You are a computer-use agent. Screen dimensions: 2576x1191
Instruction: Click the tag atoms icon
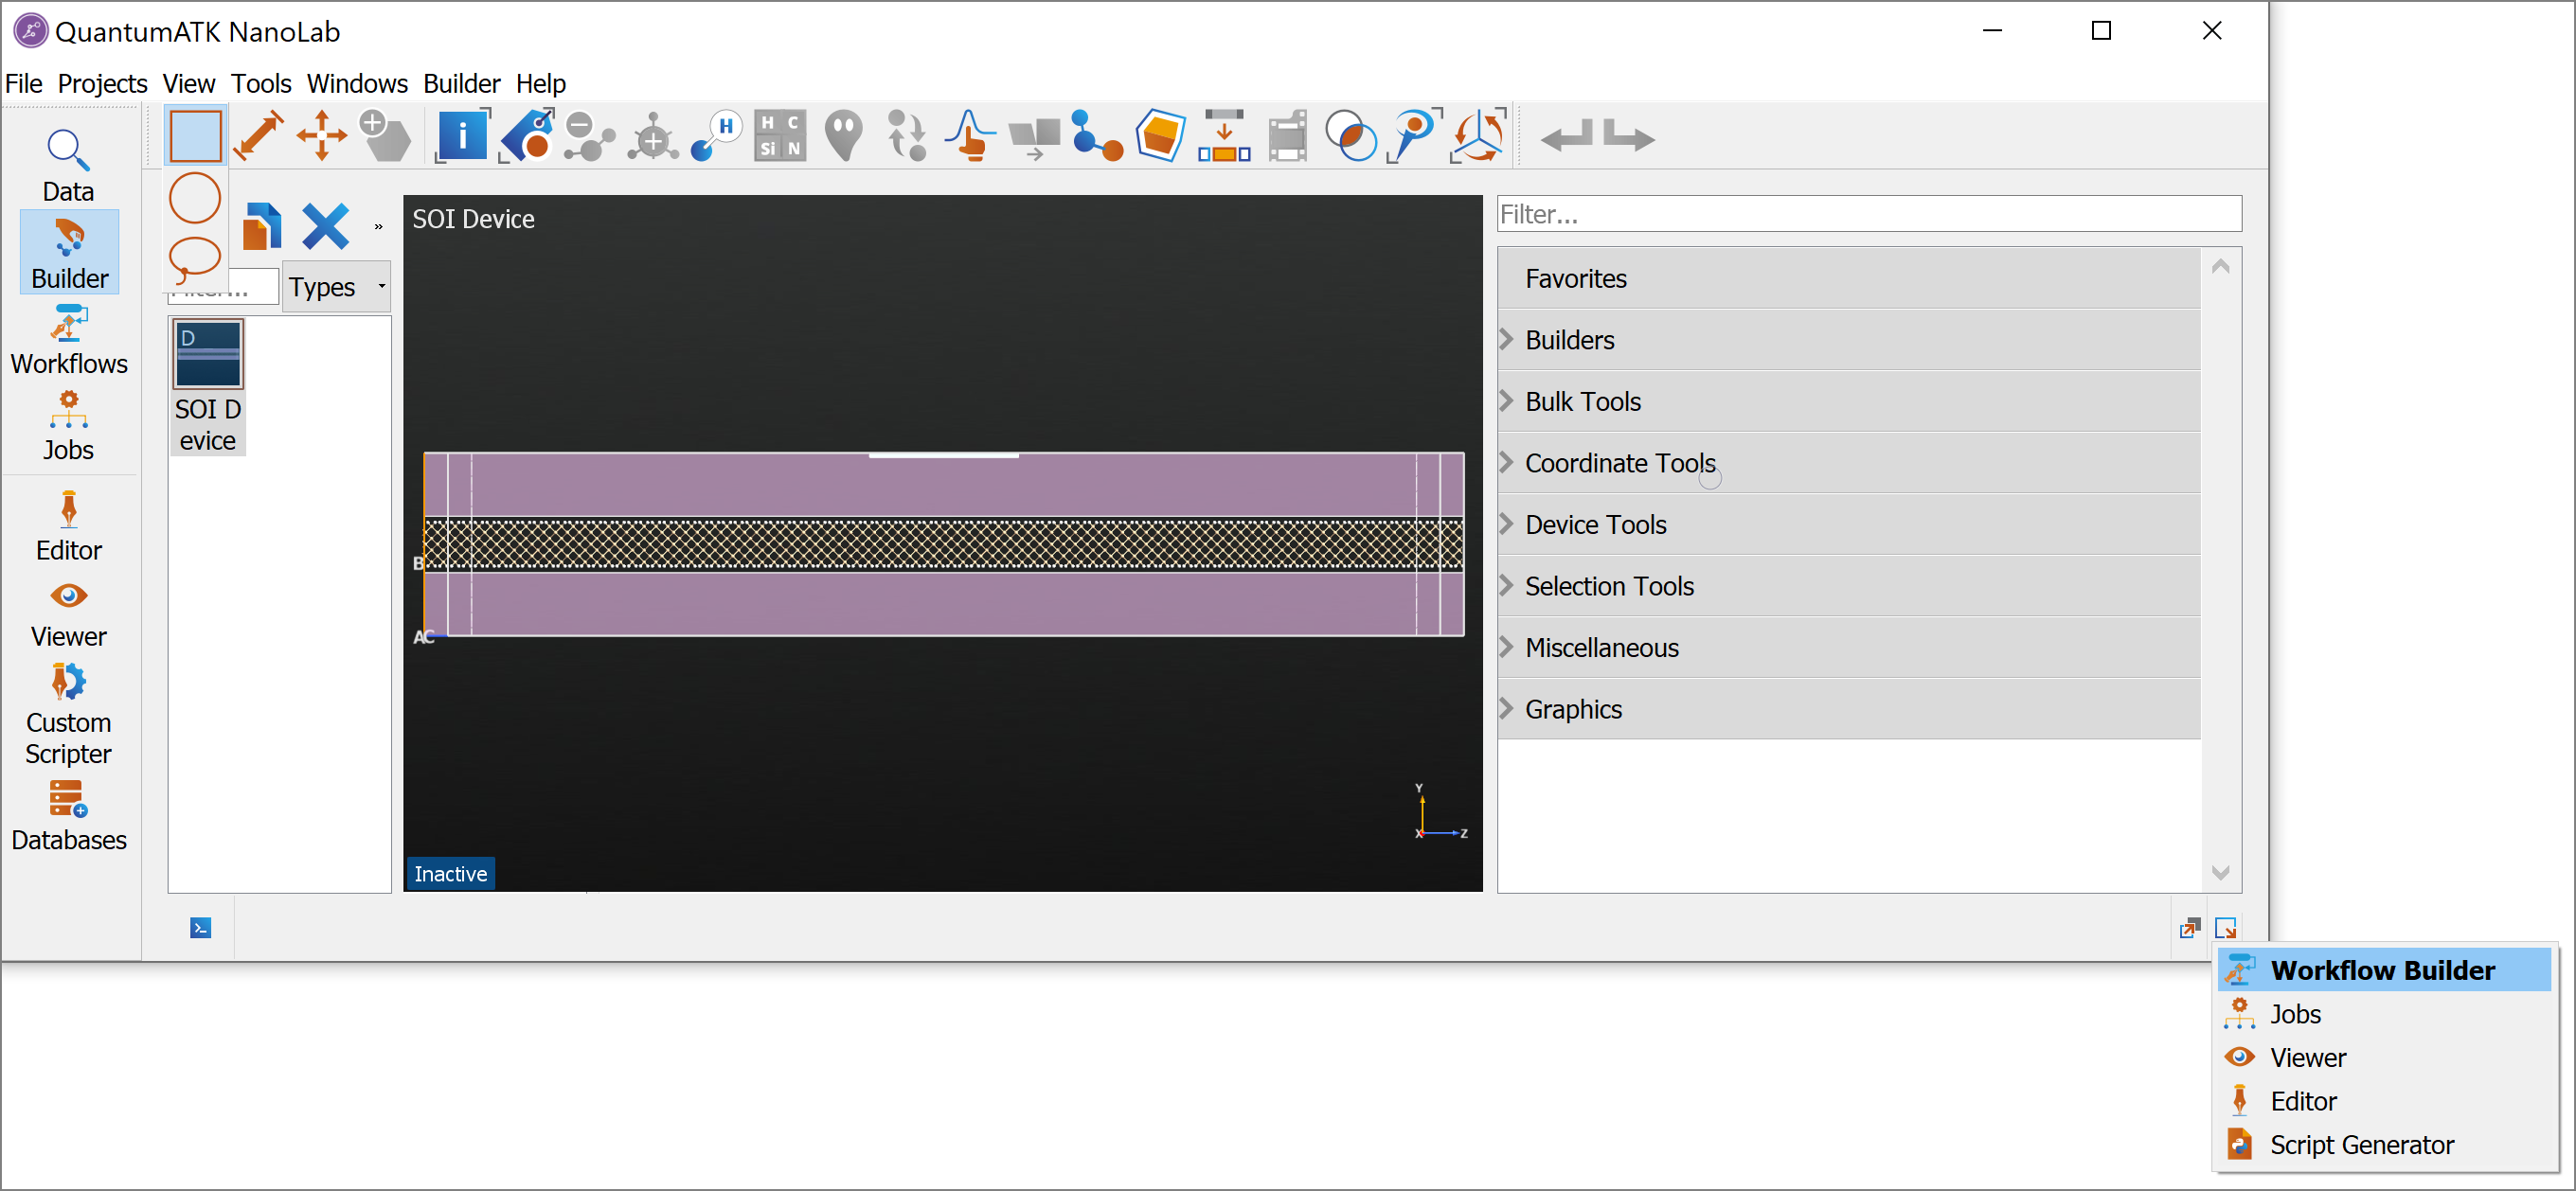tap(527, 136)
